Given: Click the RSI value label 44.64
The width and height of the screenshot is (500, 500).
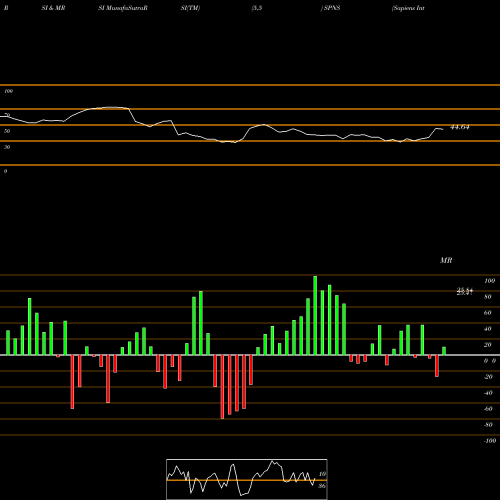Looking at the screenshot, I should (x=460, y=127).
